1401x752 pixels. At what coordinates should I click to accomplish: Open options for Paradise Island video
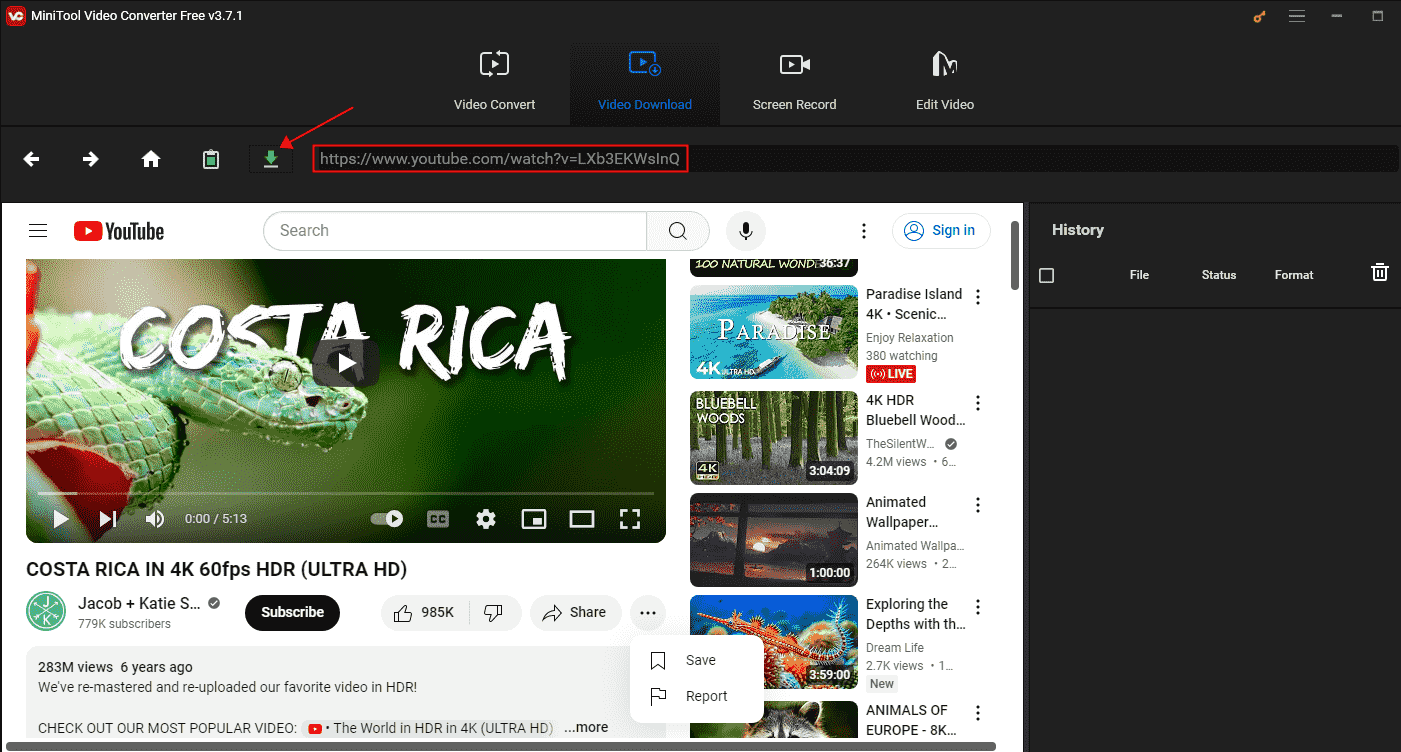coord(978,297)
